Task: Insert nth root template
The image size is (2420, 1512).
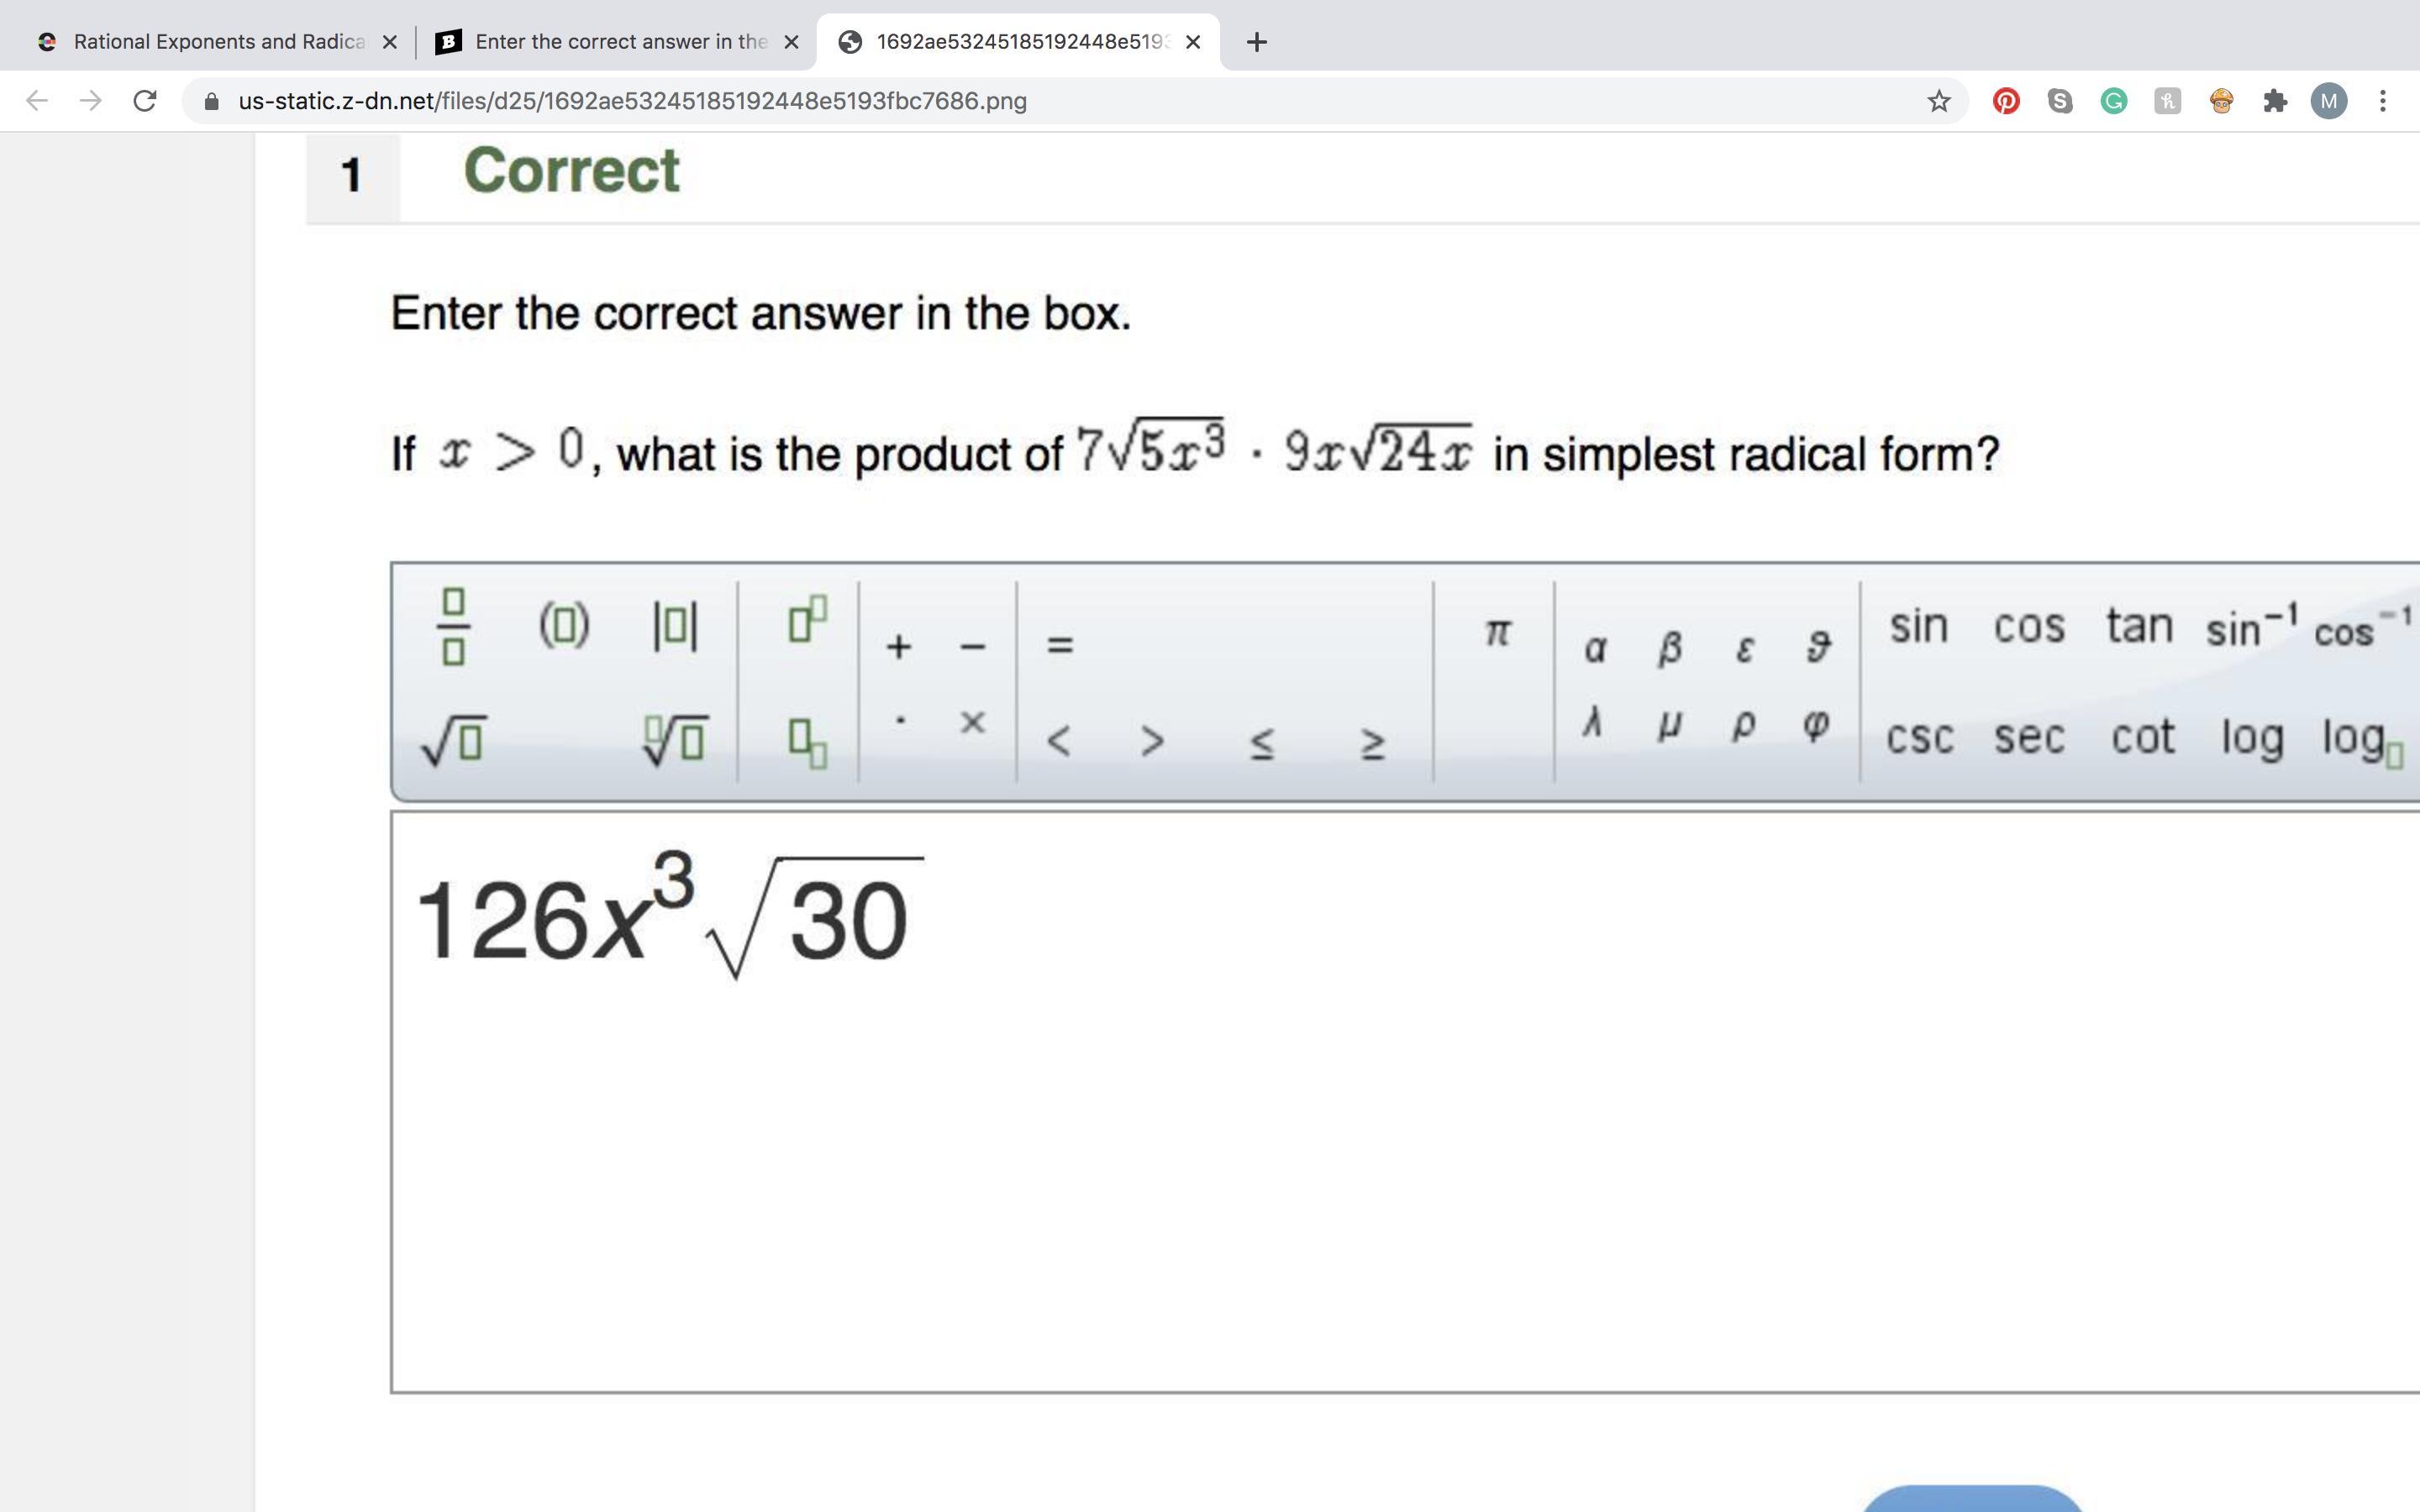Action: (x=675, y=741)
